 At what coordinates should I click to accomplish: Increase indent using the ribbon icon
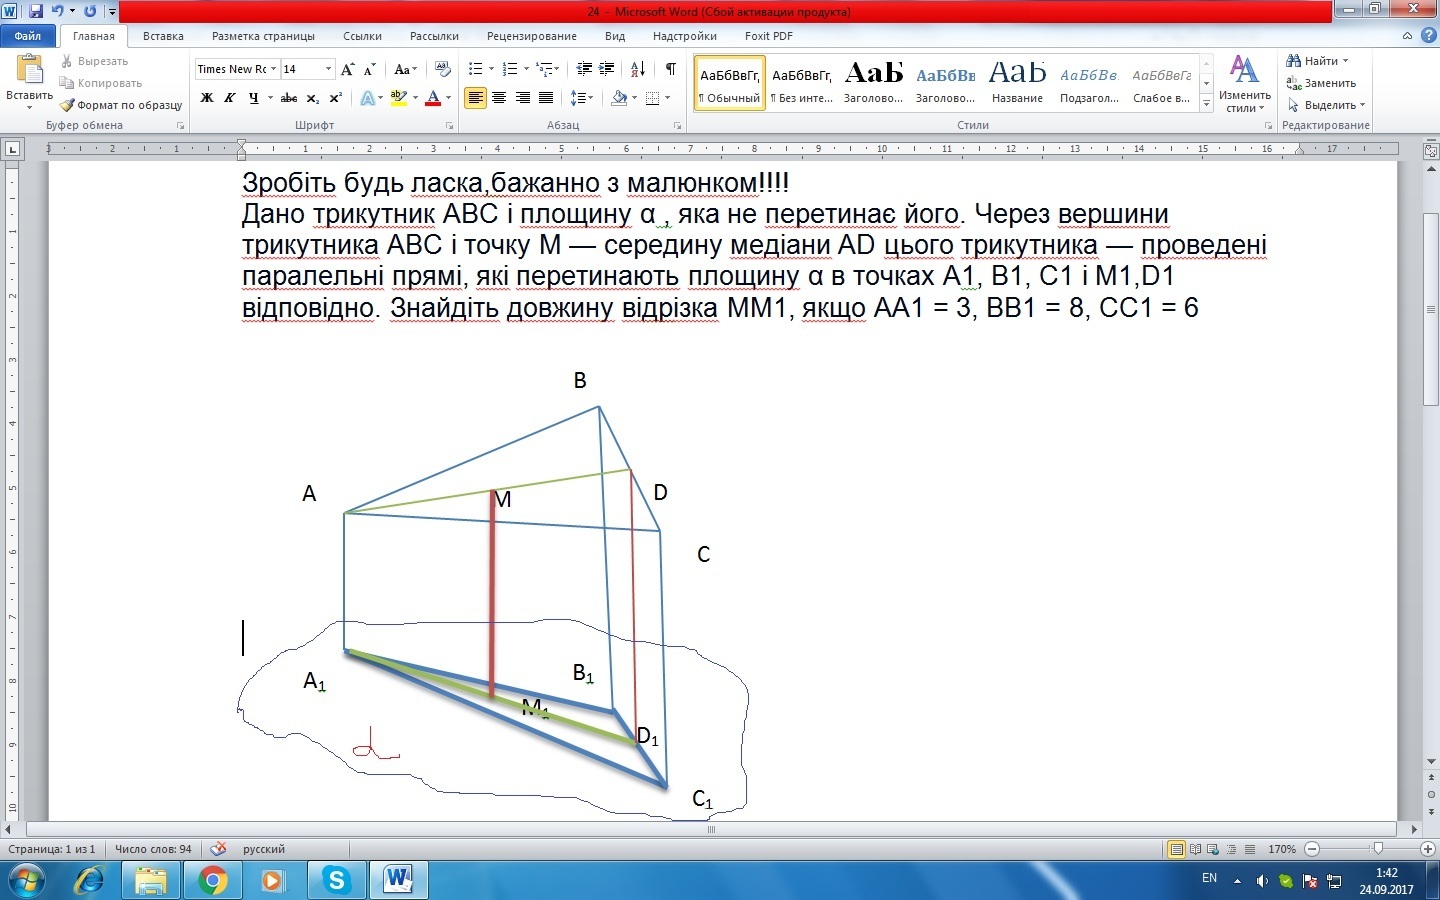[x=607, y=69]
